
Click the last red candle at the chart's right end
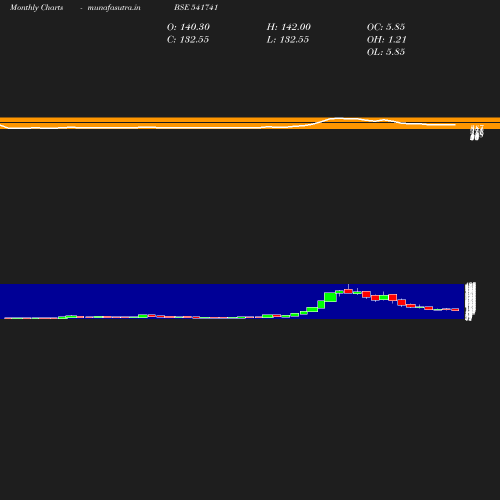455,310
